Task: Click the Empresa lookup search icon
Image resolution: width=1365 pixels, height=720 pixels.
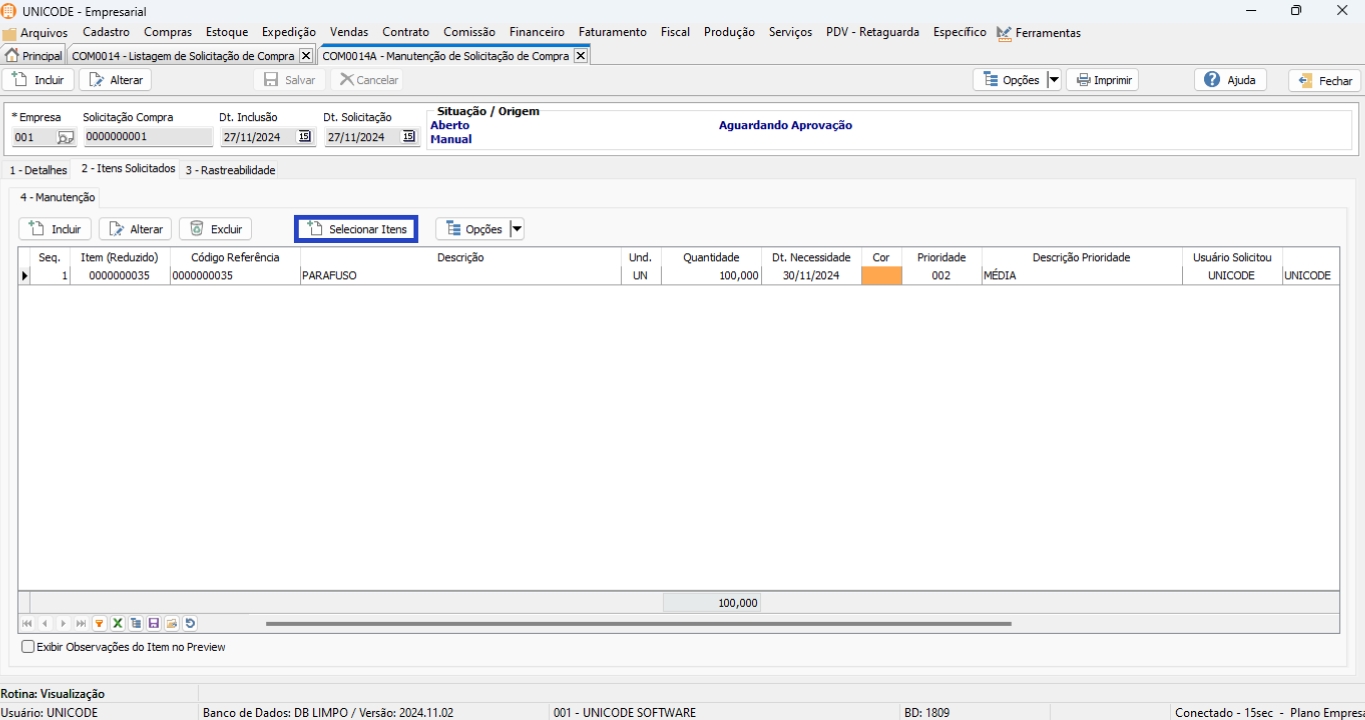Action: [65, 137]
